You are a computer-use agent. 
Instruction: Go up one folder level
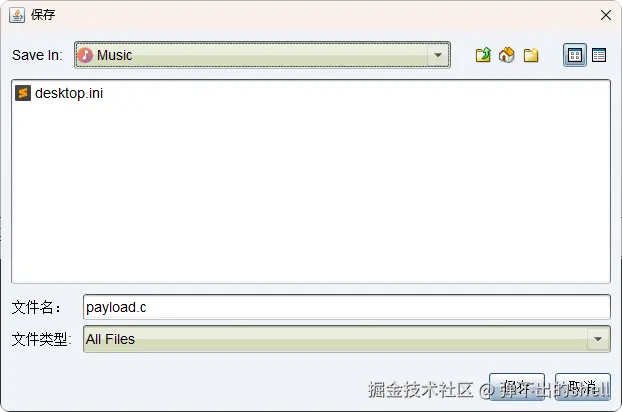tap(483, 55)
